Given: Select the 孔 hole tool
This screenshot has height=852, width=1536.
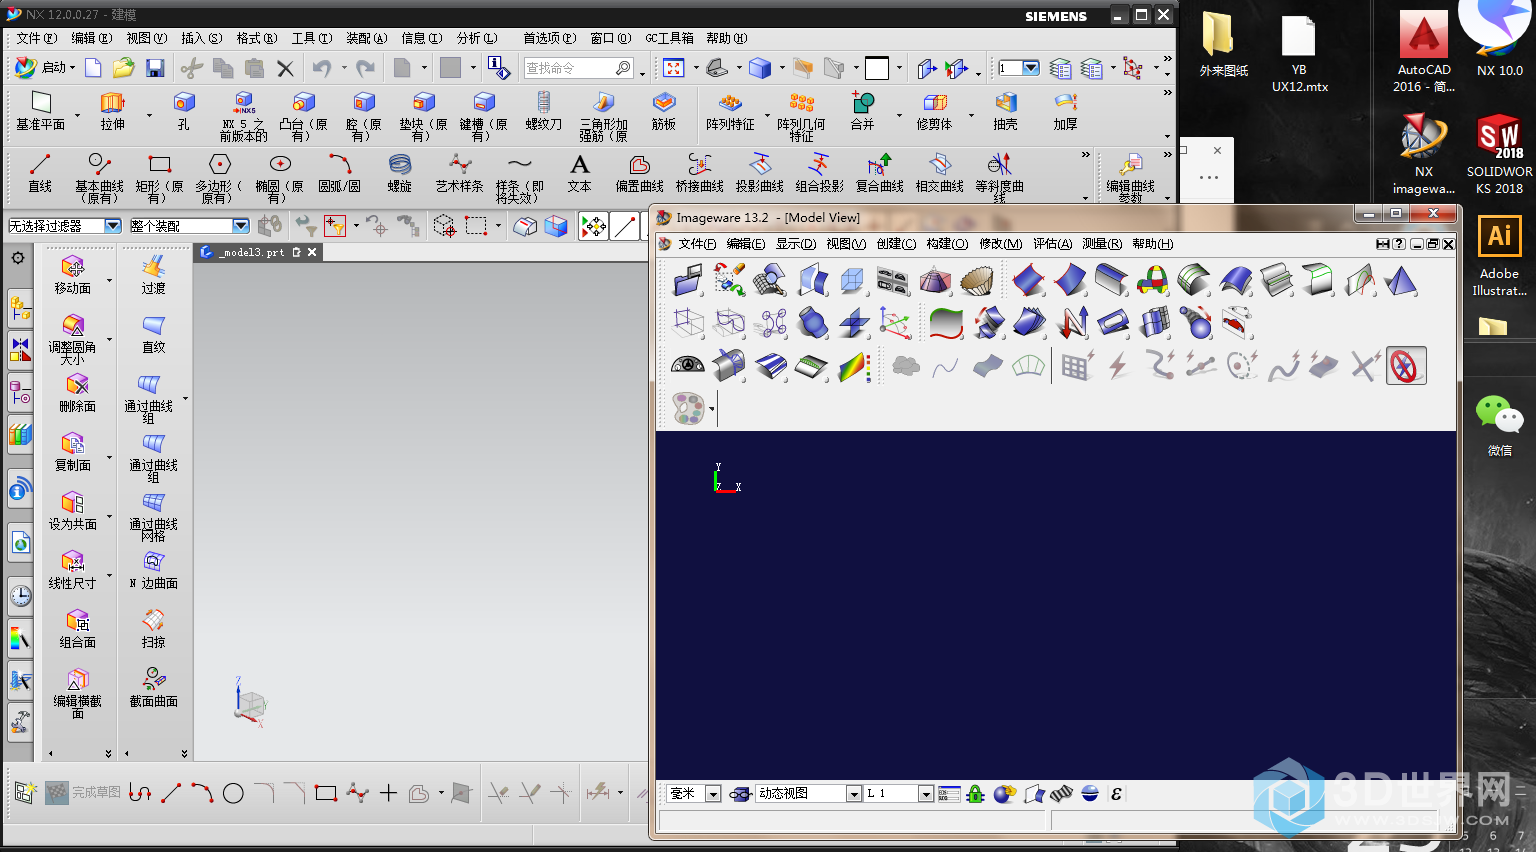Looking at the screenshot, I should [x=183, y=110].
